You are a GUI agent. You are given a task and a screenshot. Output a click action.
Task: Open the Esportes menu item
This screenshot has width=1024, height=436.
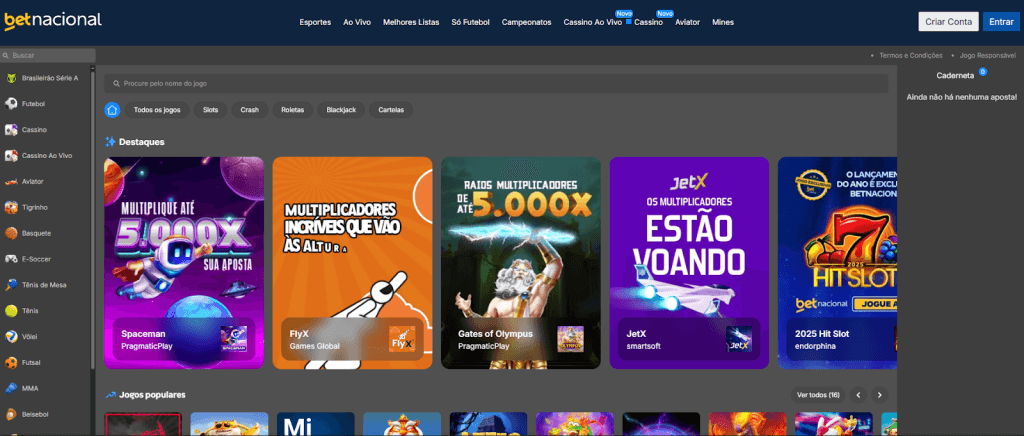tap(315, 22)
